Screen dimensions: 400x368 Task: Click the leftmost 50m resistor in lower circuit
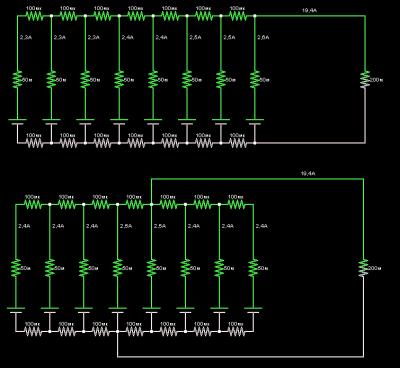[16, 268]
